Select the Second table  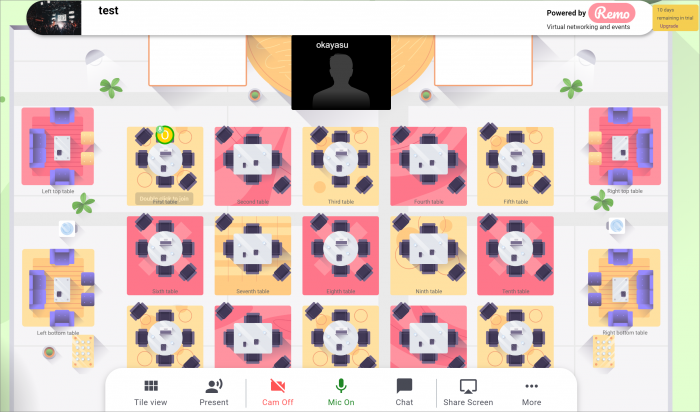click(x=253, y=166)
